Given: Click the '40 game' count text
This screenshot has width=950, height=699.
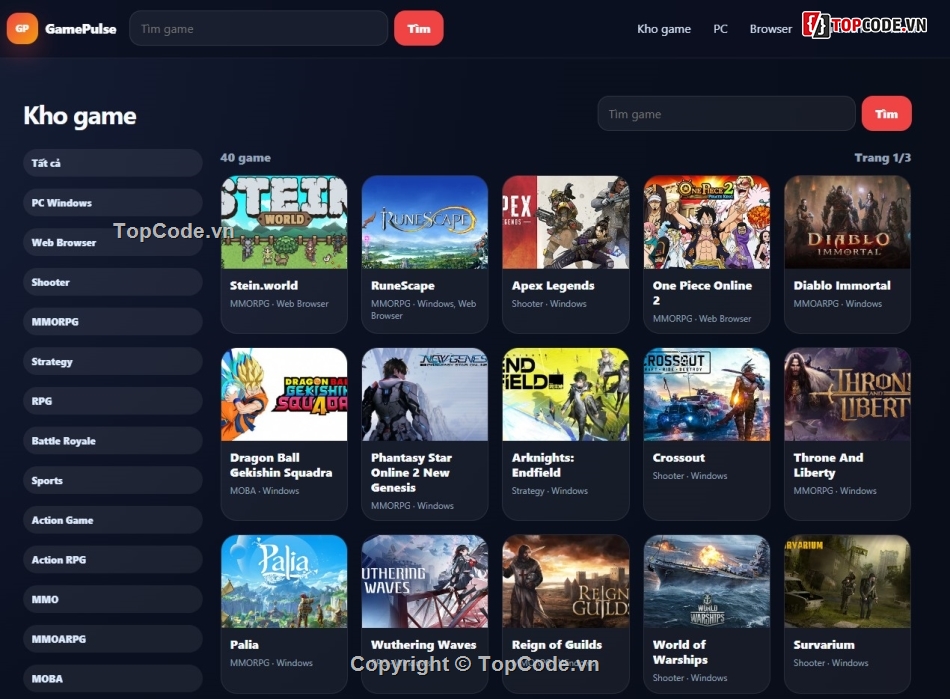Looking at the screenshot, I should coord(245,157).
